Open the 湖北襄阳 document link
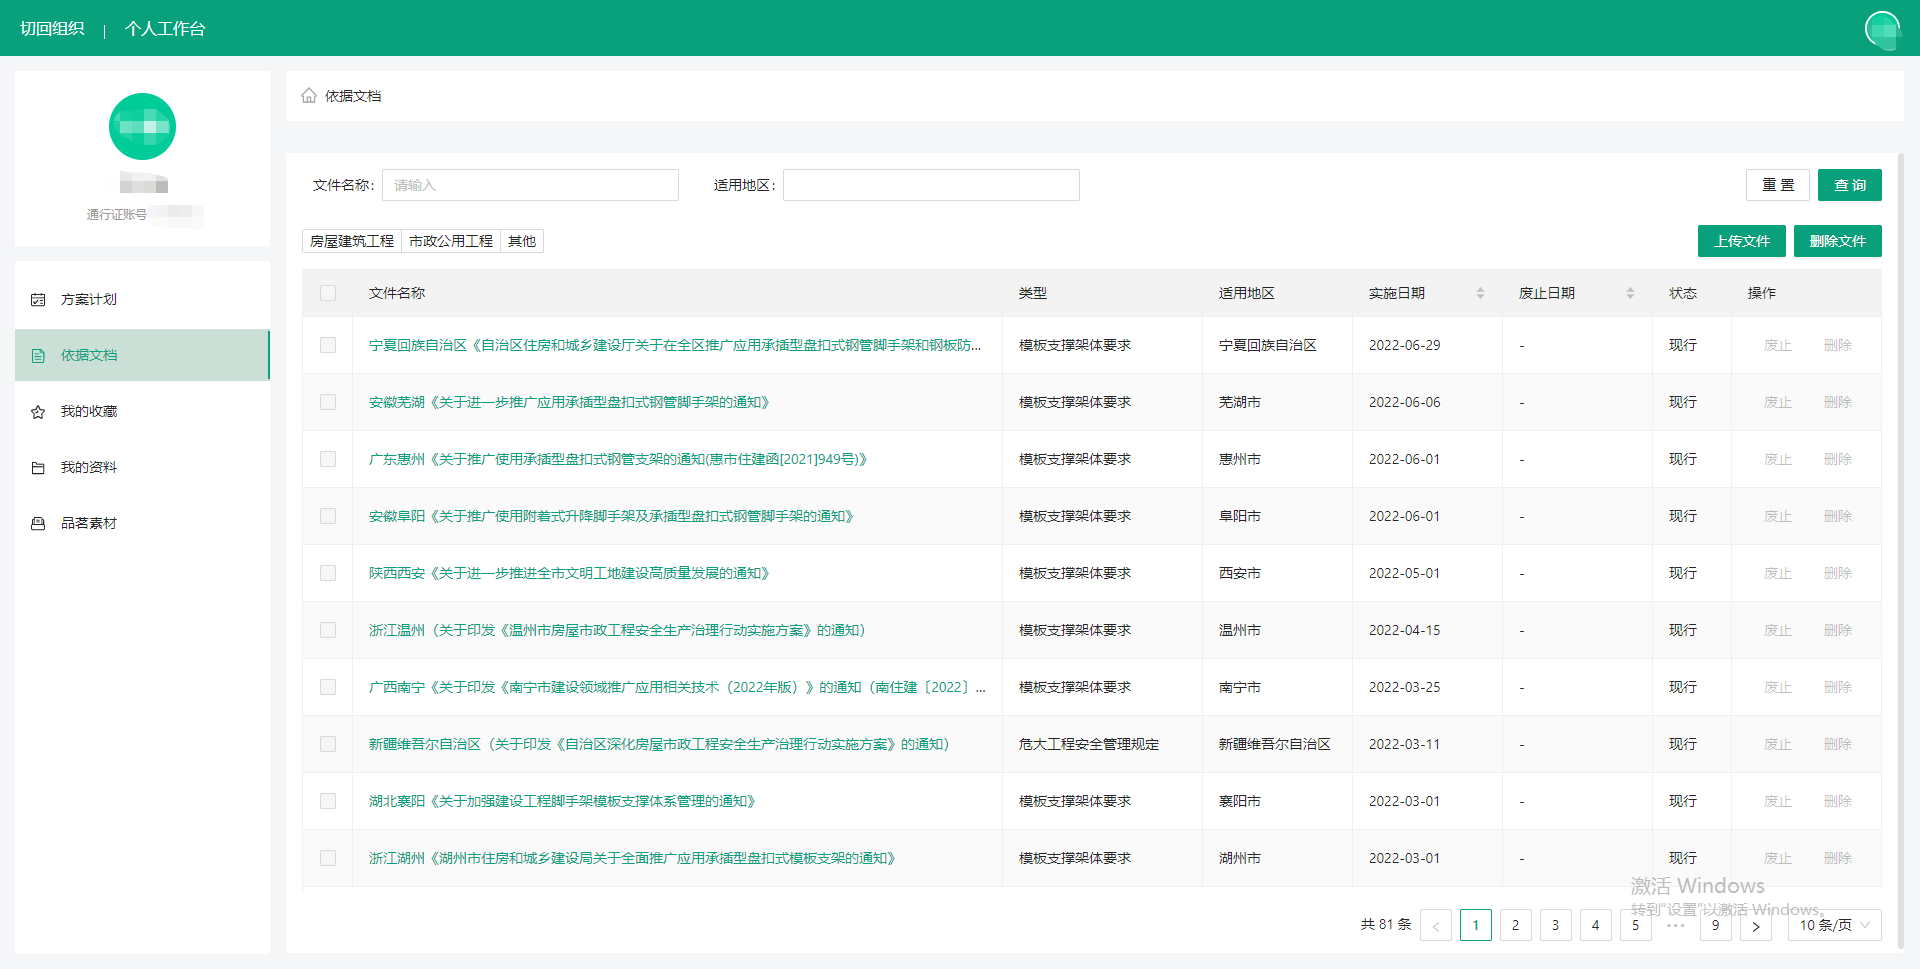The width and height of the screenshot is (1920, 969). [x=562, y=801]
